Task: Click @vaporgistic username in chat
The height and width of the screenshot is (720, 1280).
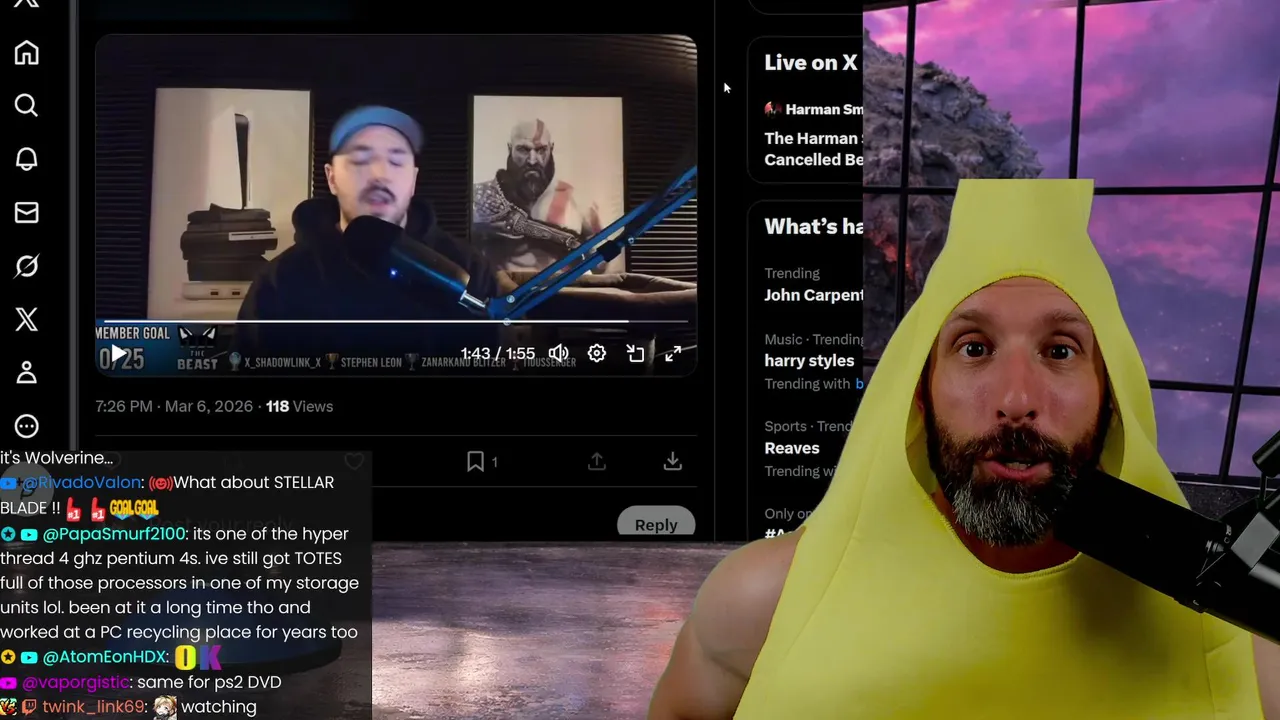Action: point(75,682)
